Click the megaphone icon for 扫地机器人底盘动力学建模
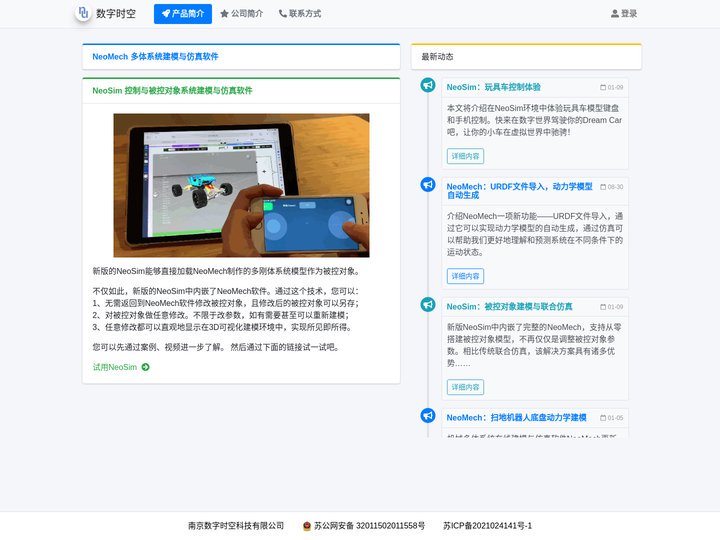Screen dimensions: 720x540 (428, 416)
